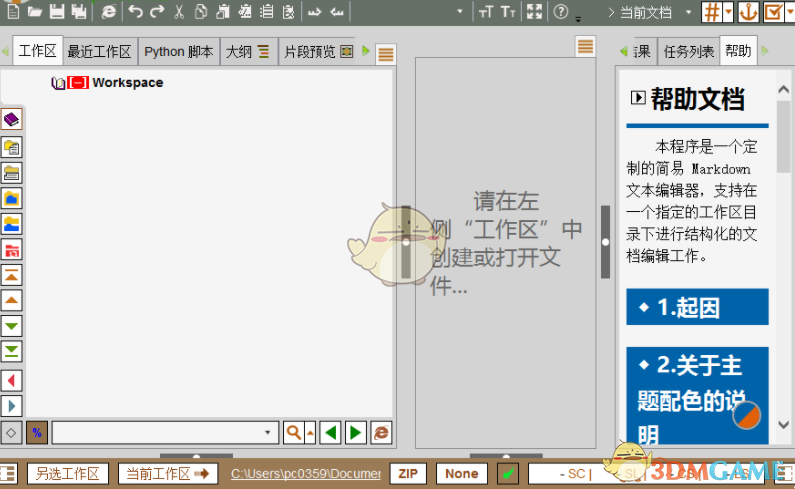The width and height of the screenshot is (795, 489).
Task: Click the purple book sidebar icon
Action: (x=12, y=120)
